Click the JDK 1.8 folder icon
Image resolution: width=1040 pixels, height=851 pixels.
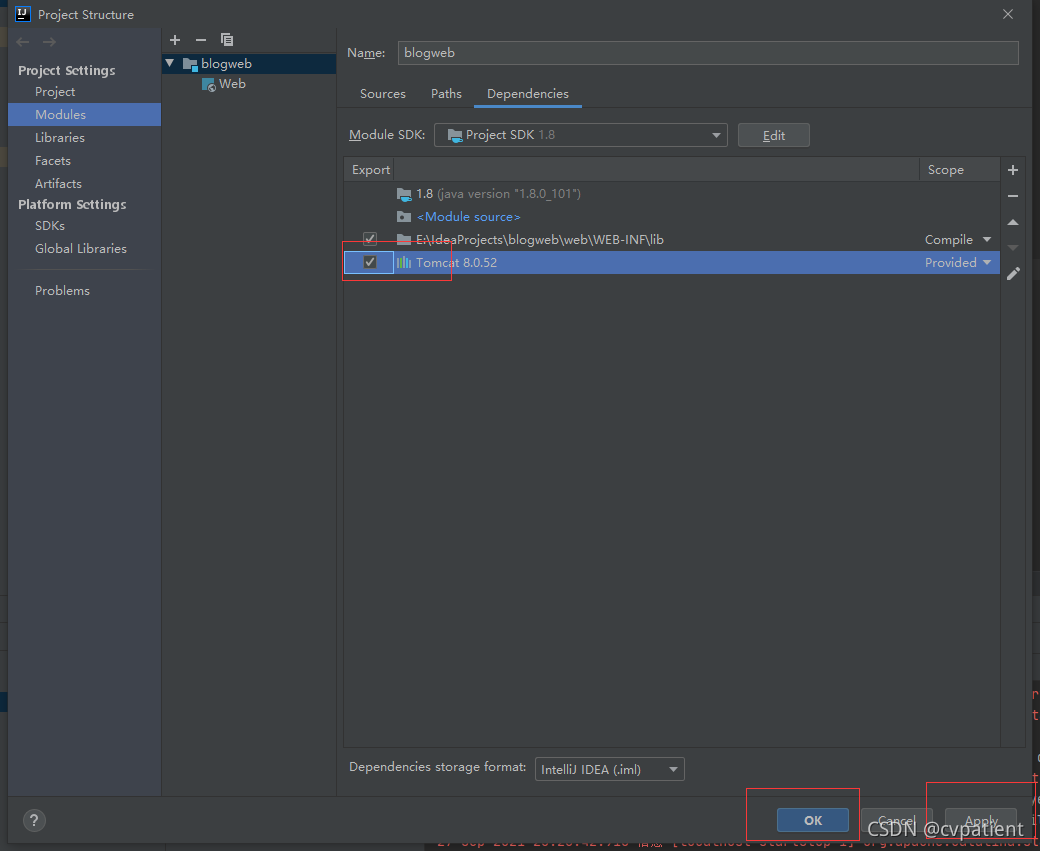(x=404, y=194)
